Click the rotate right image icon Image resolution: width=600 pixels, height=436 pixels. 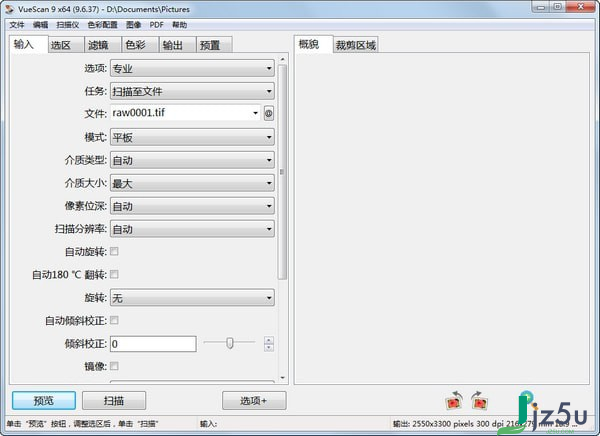[479, 400]
